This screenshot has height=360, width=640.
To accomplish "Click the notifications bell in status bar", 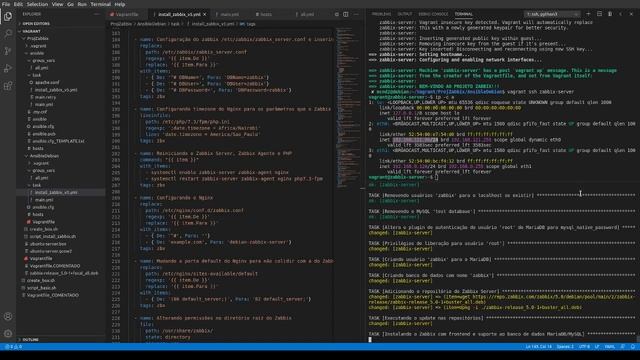I will pyautogui.click(x=633, y=347).
